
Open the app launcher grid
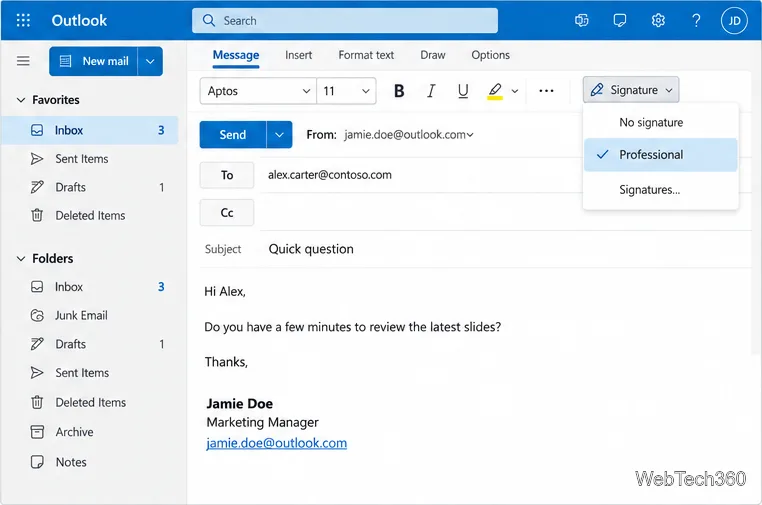(x=23, y=20)
